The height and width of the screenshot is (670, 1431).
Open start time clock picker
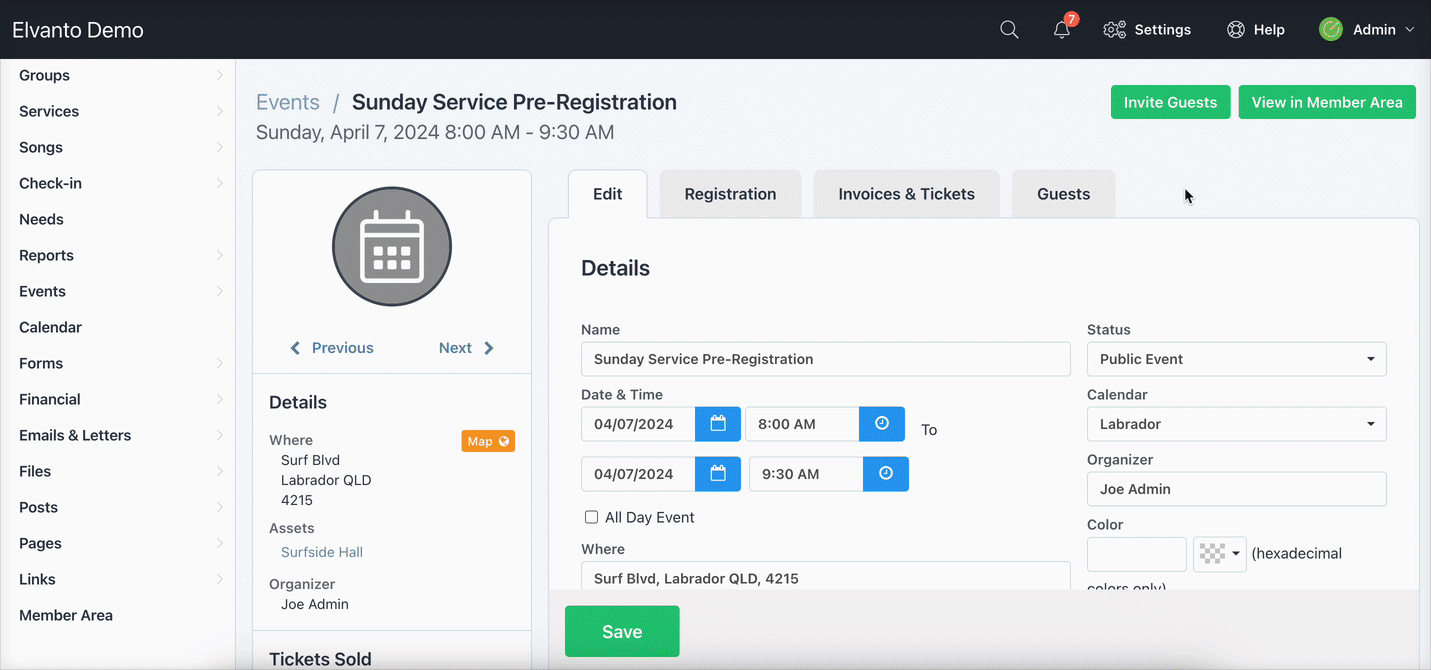point(882,424)
